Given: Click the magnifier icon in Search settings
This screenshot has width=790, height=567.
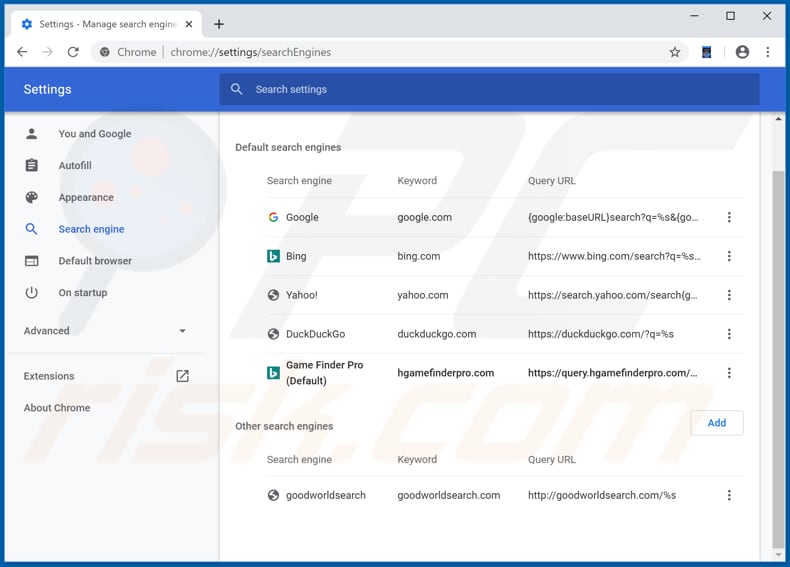Looking at the screenshot, I should click(x=236, y=89).
